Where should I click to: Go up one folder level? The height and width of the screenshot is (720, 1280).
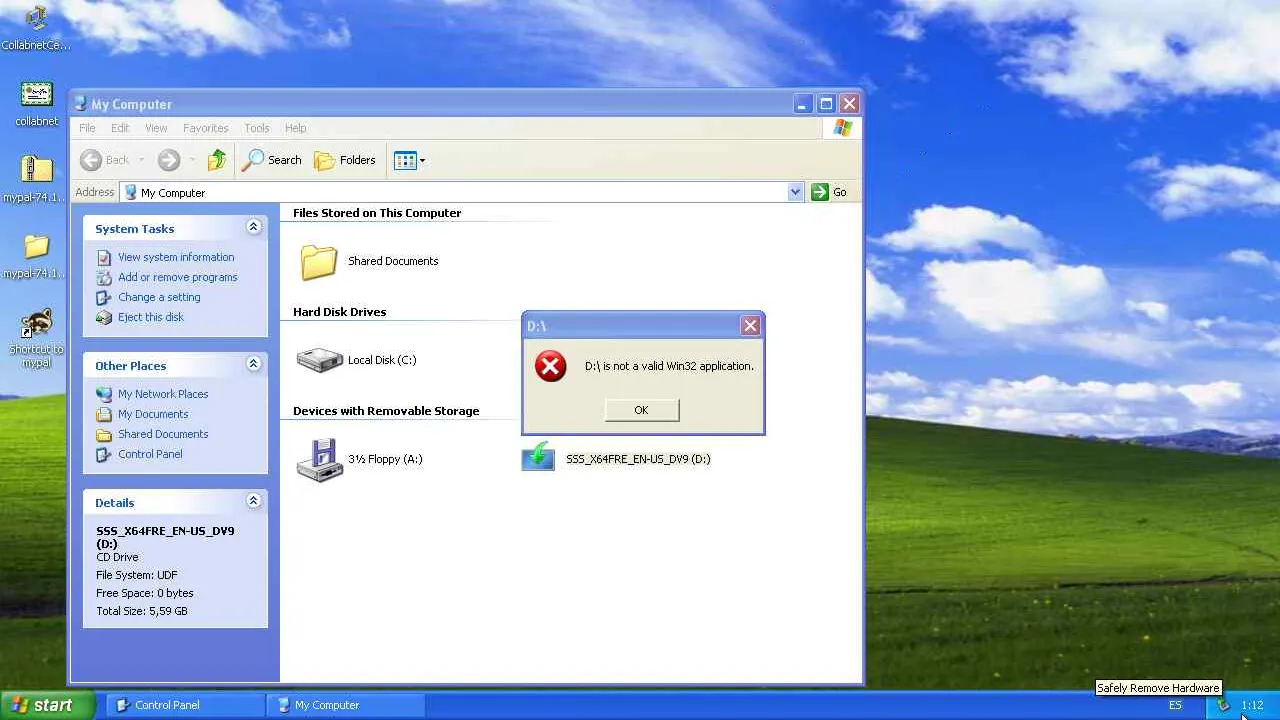point(217,160)
